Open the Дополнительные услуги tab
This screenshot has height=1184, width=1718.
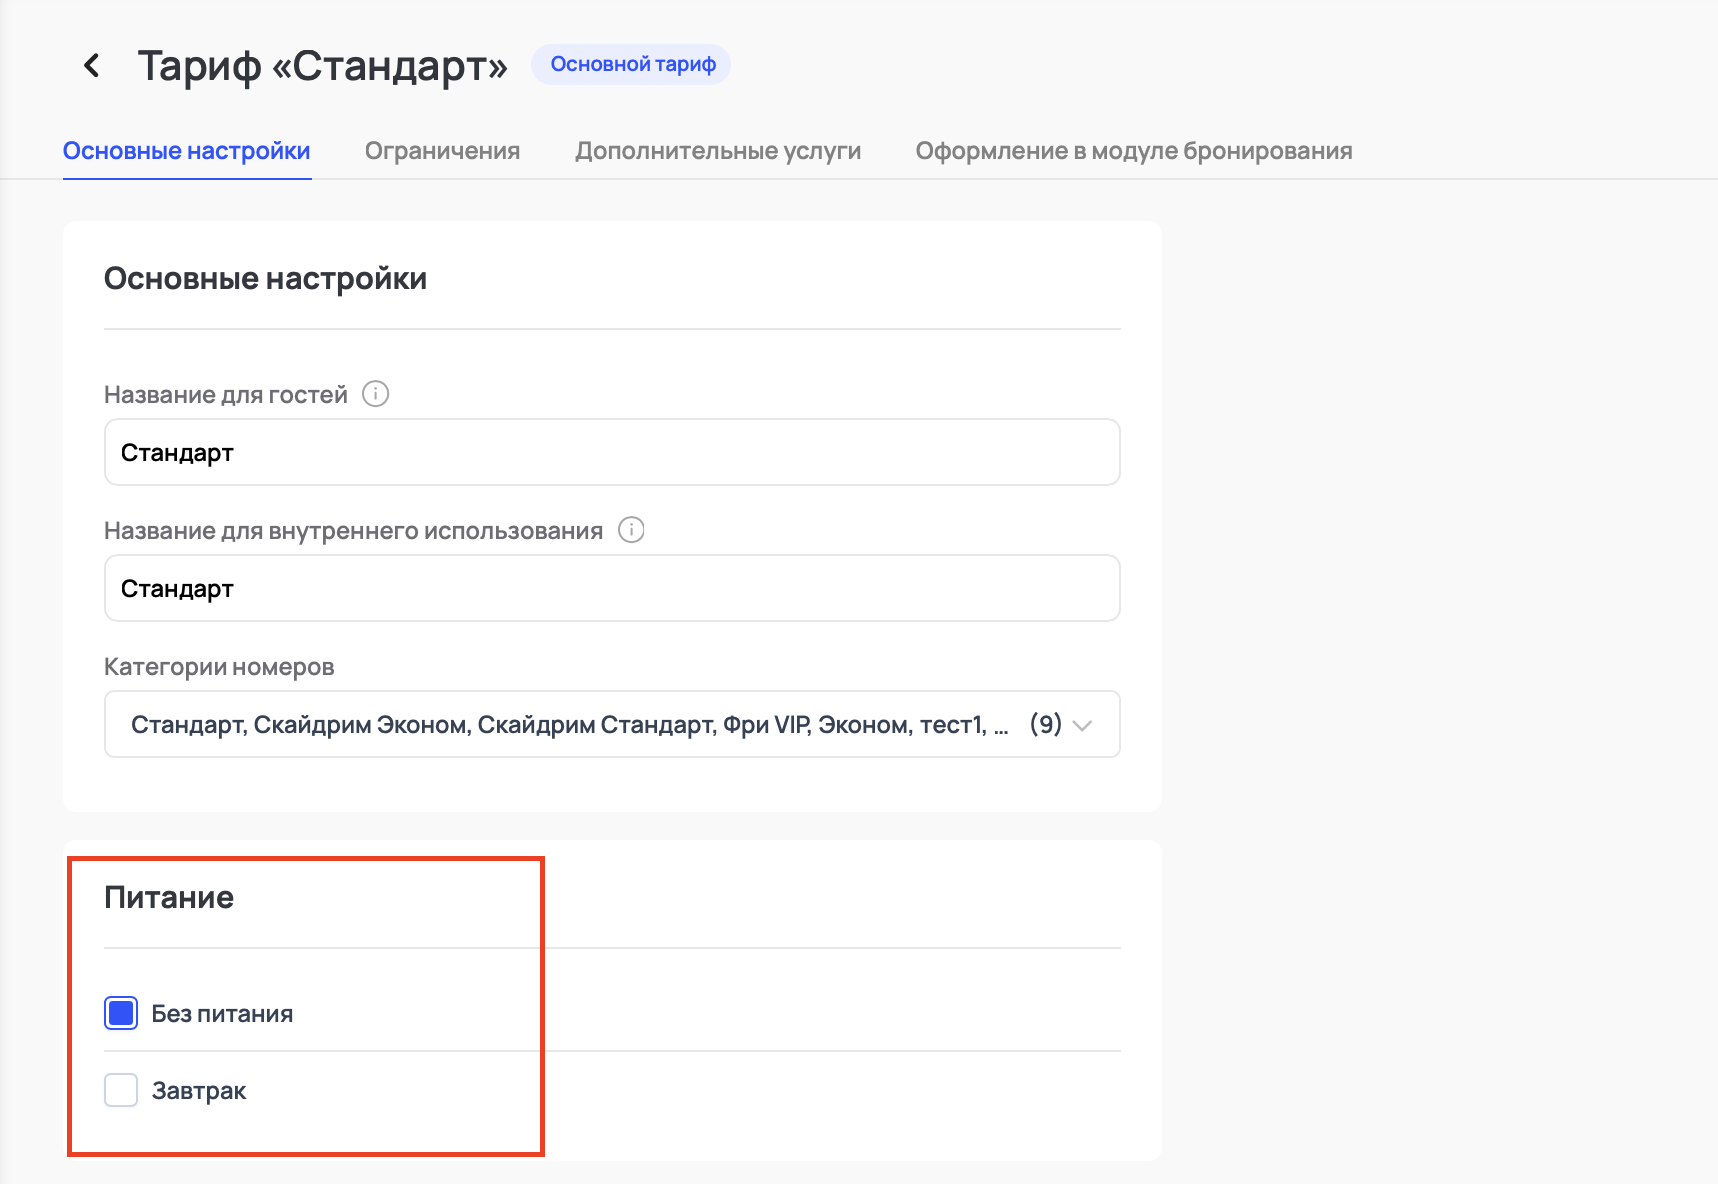pyautogui.click(x=717, y=151)
